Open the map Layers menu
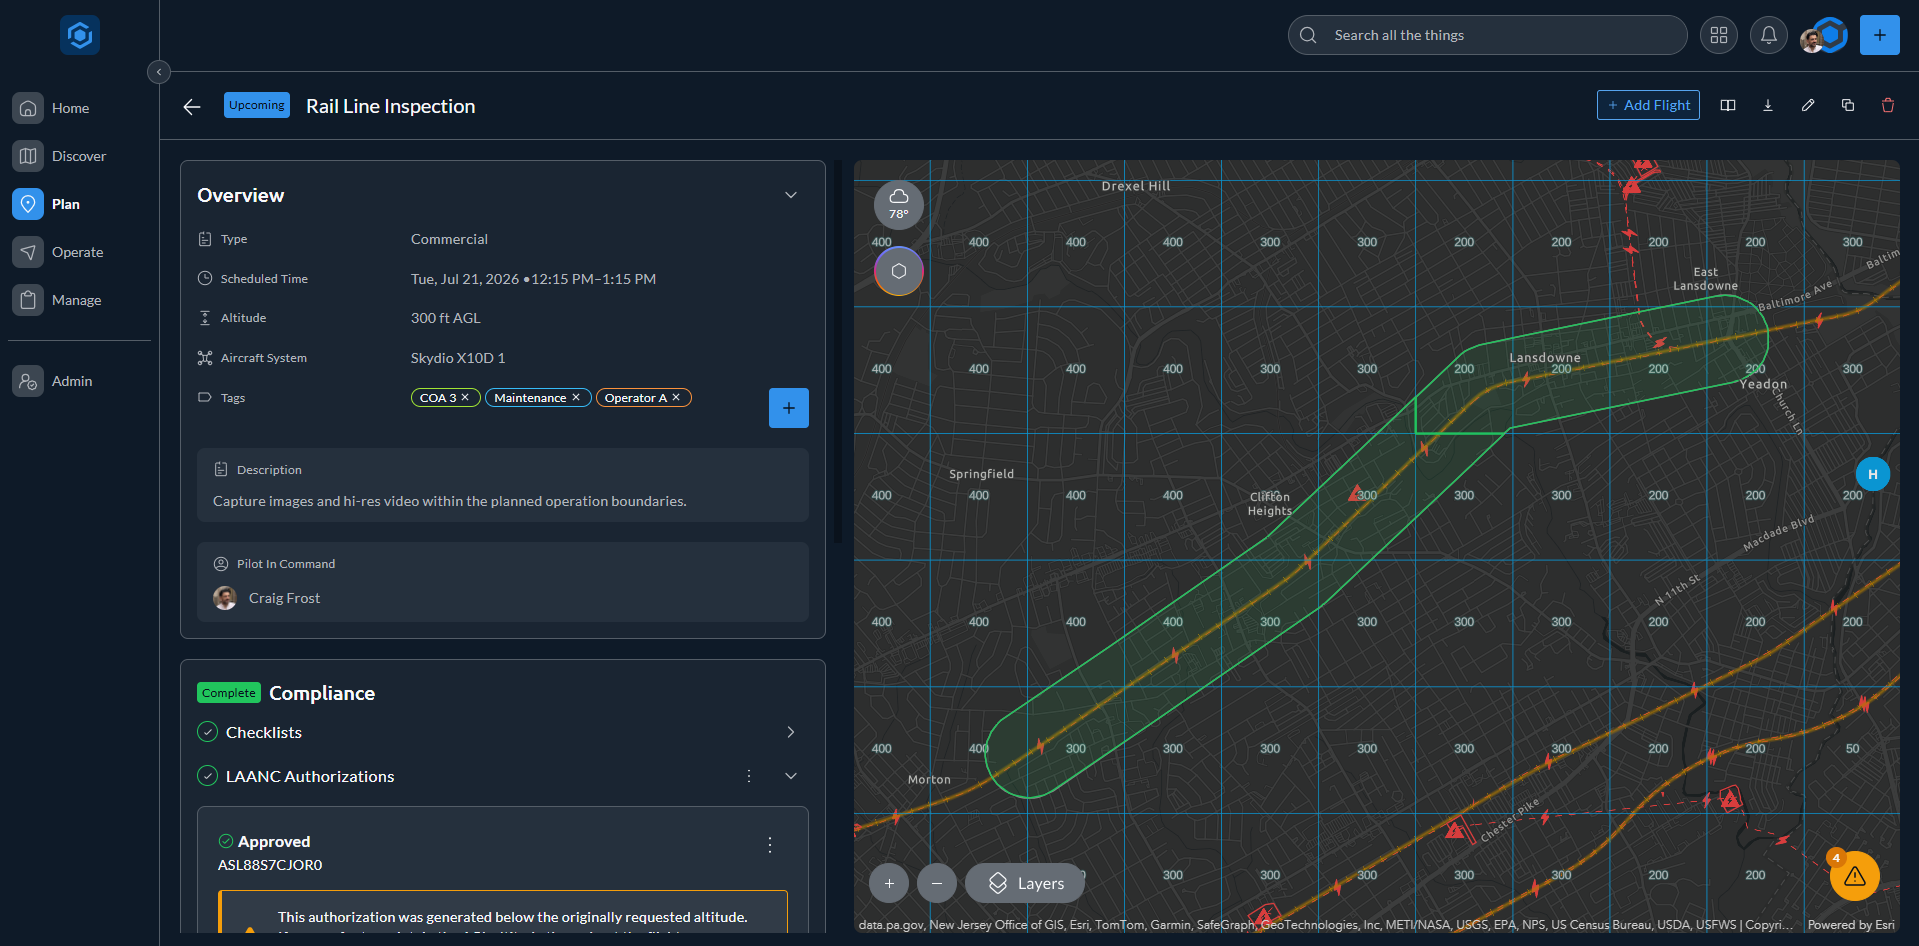Viewport: 1919px width, 946px height. pos(1025,883)
